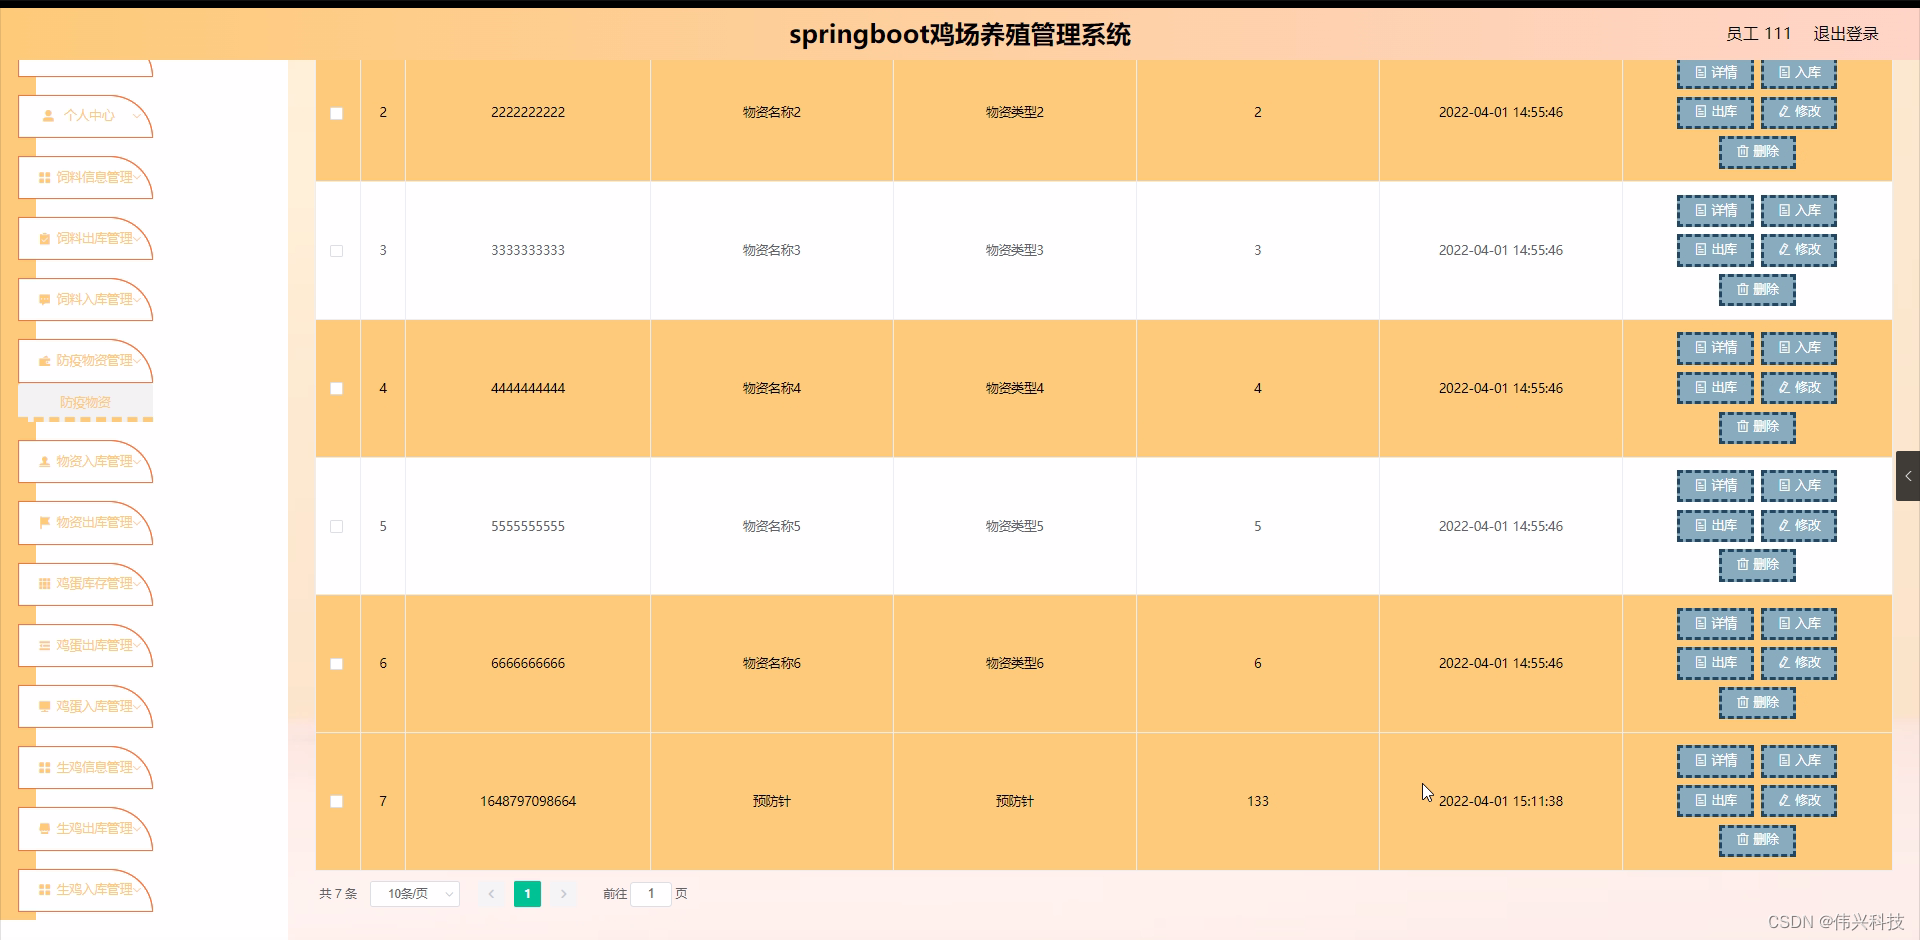Select the checkbox beside 物资名称5
Image resolution: width=1920 pixels, height=940 pixels.
tap(336, 526)
